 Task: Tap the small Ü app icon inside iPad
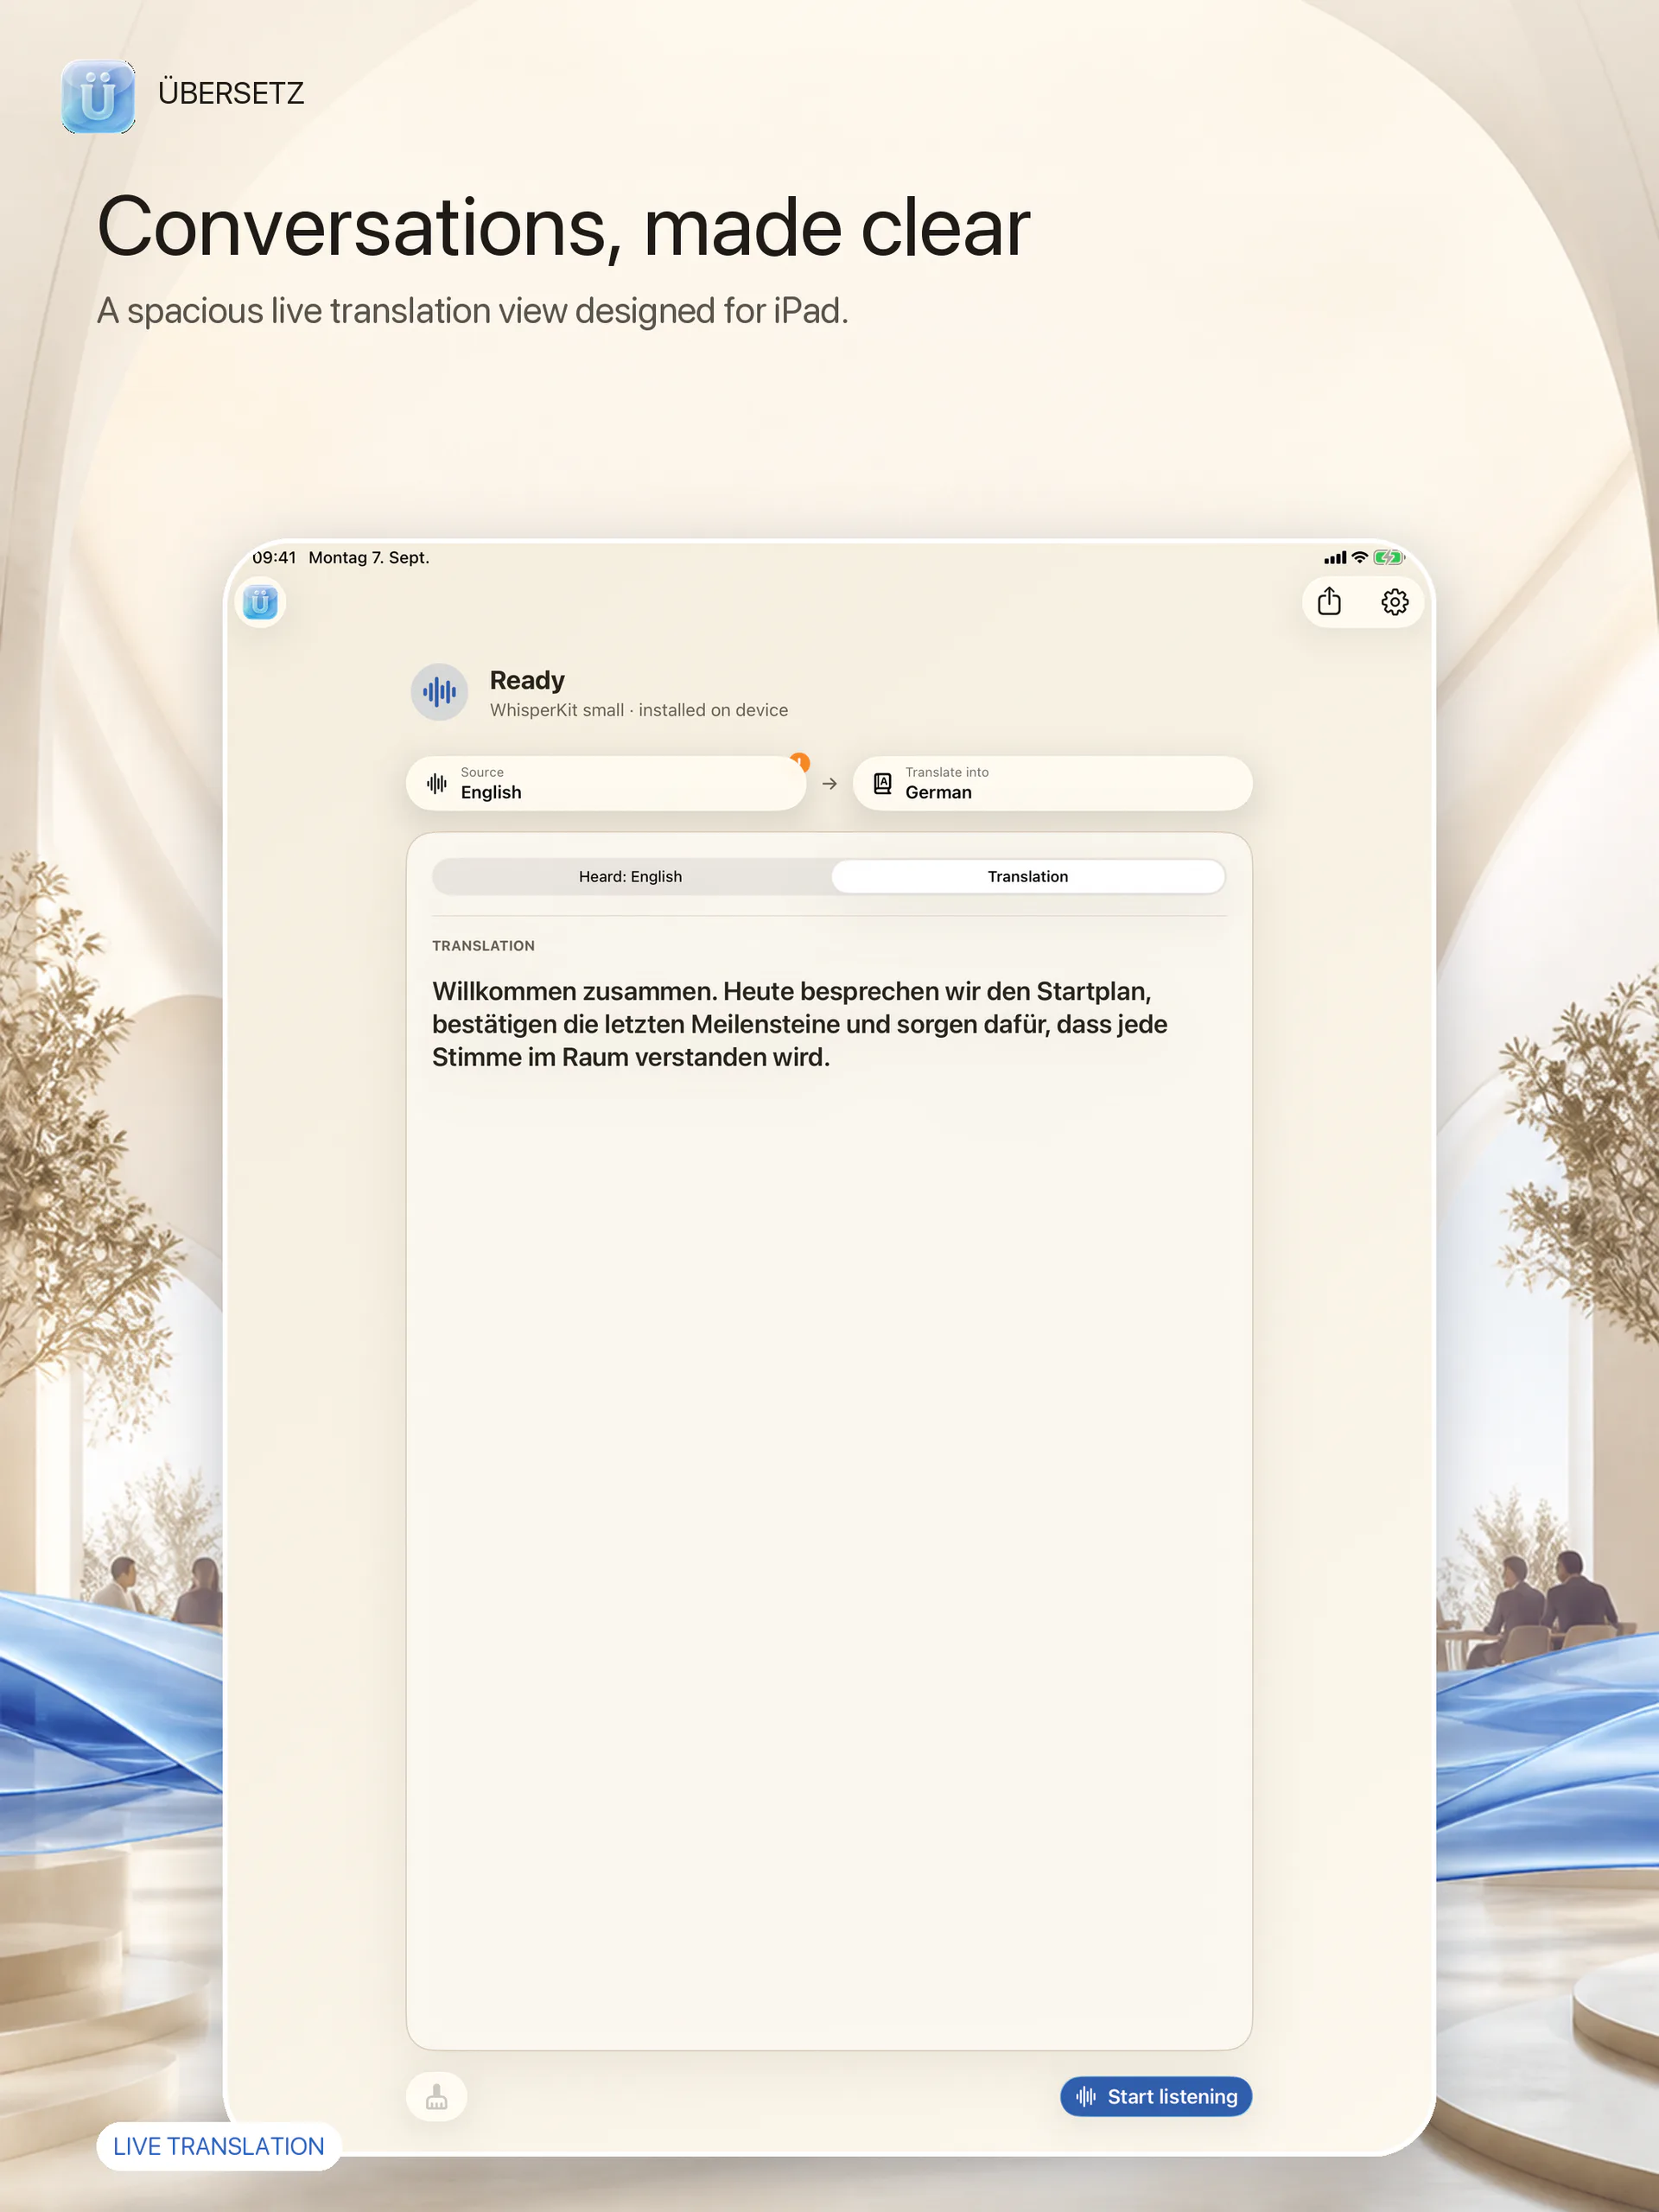pyautogui.click(x=260, y=602)
